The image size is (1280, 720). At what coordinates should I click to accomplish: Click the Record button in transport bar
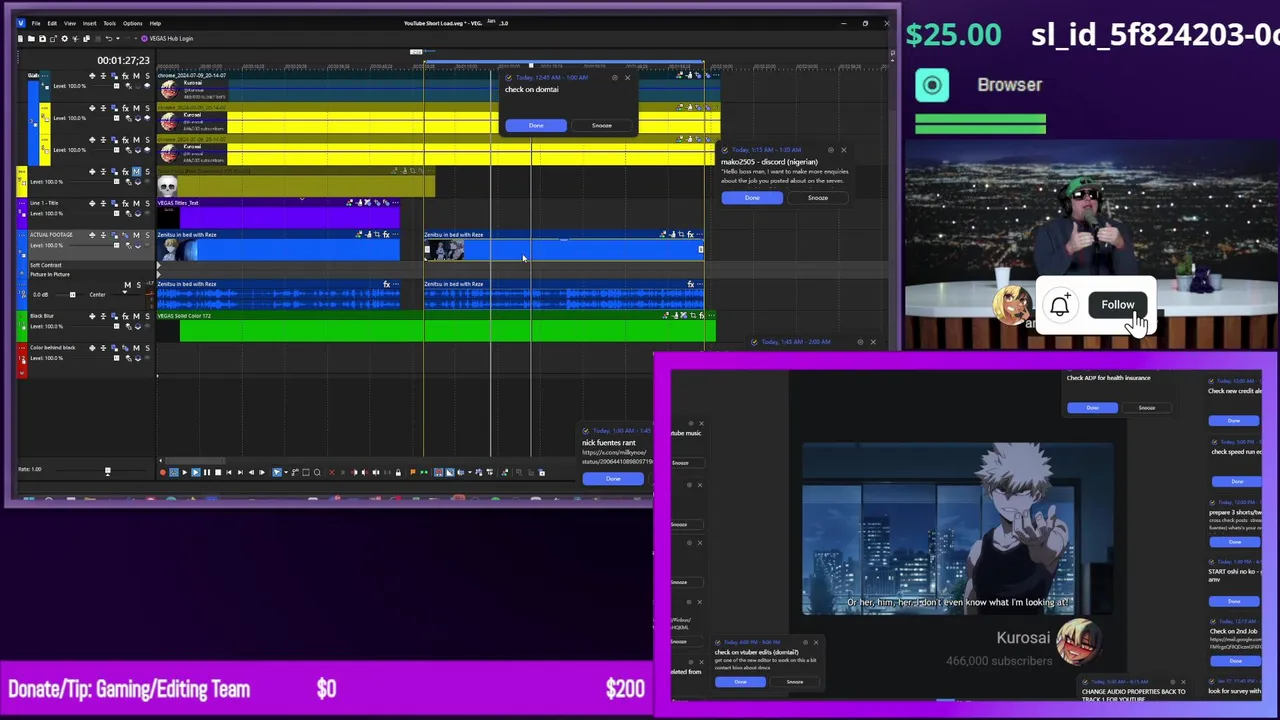coord(163,472)
